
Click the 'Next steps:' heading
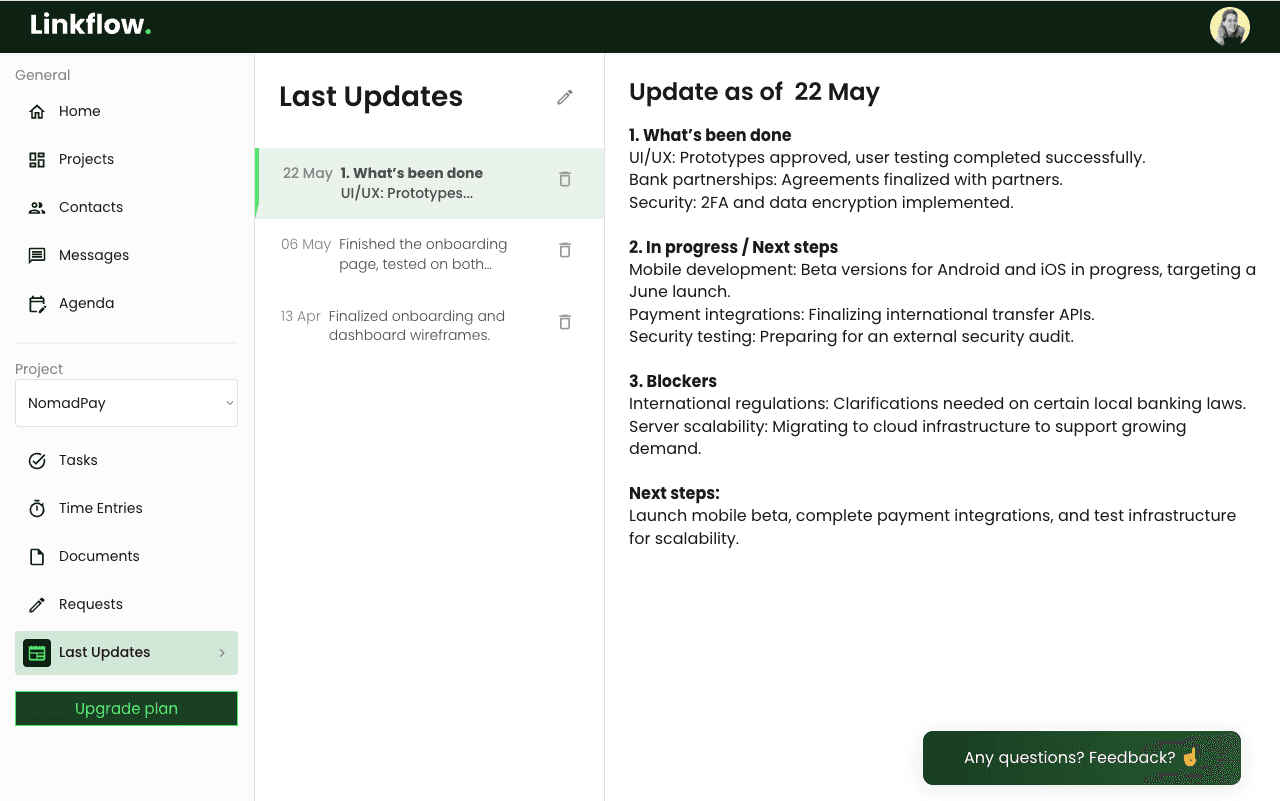click(674, 493)
